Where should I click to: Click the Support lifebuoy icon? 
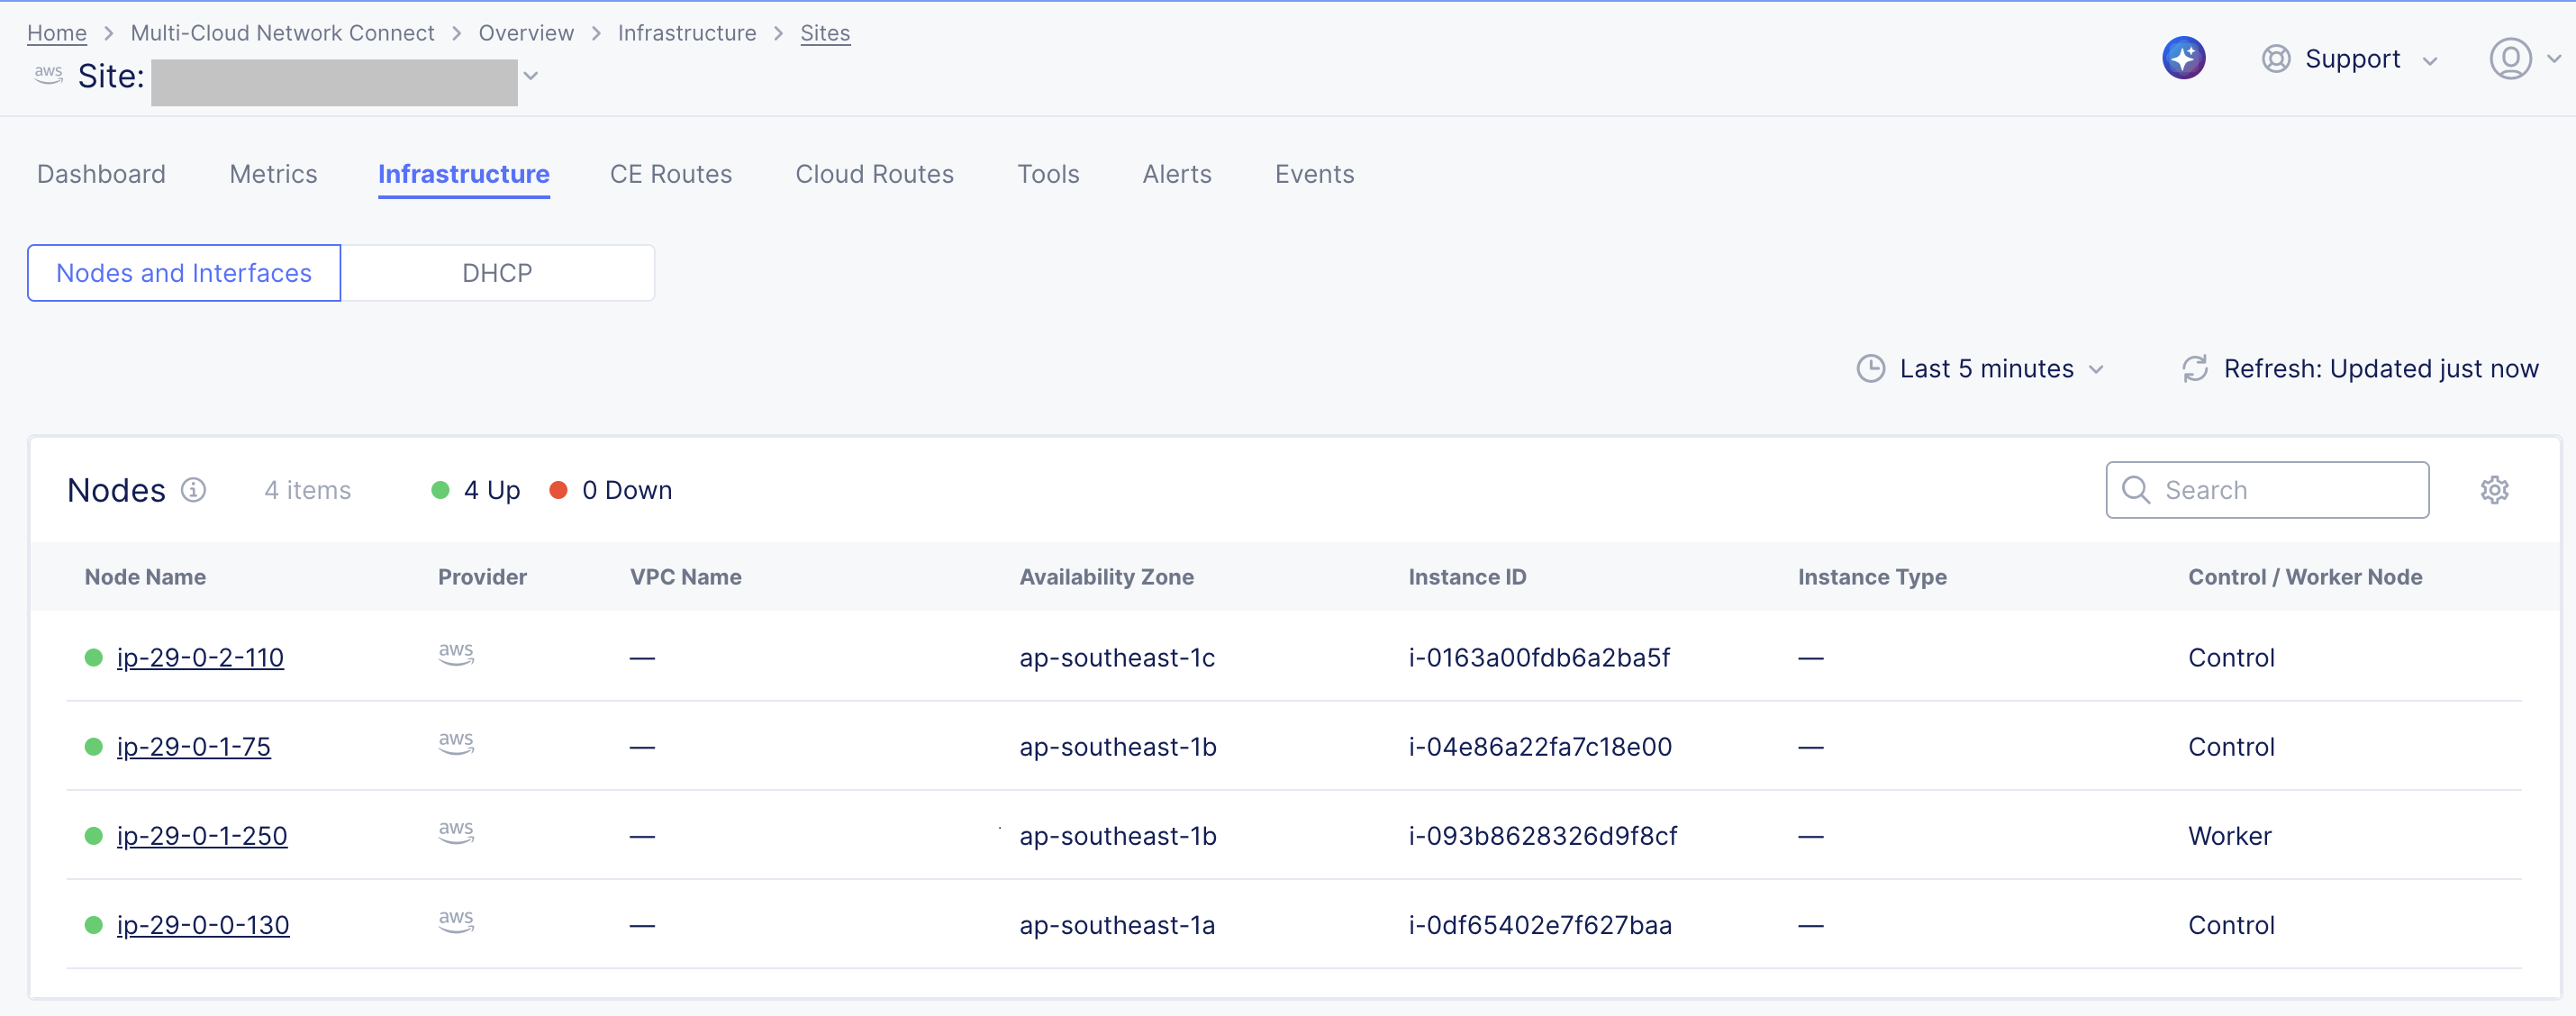pyautogui.click(x=2275, y=59)
